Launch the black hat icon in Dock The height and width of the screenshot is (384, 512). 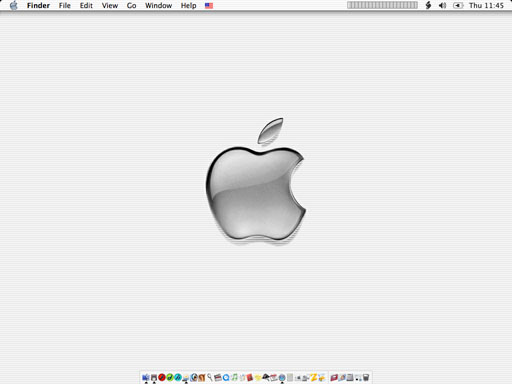click(x=266, y=377)
